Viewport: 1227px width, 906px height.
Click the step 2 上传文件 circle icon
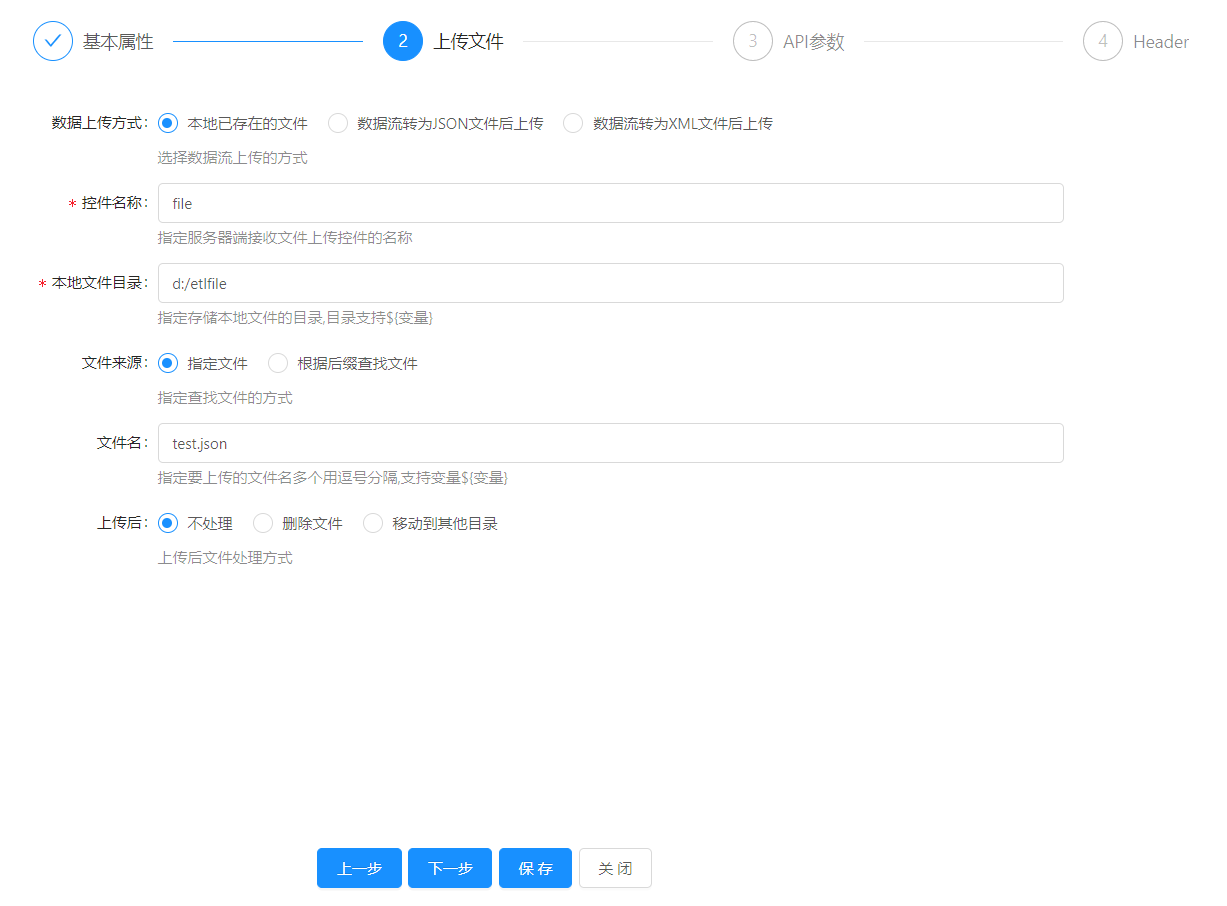point(403,41)
